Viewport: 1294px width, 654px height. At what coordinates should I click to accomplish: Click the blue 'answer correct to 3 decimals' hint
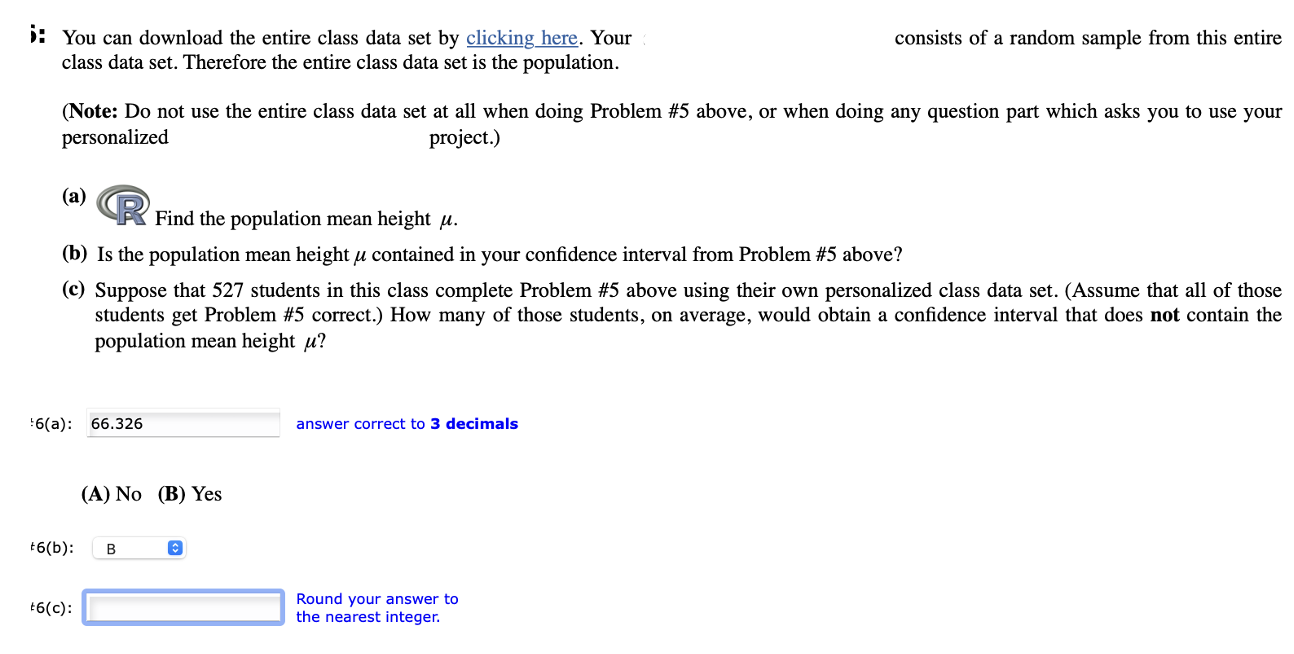tap(406, 423)
